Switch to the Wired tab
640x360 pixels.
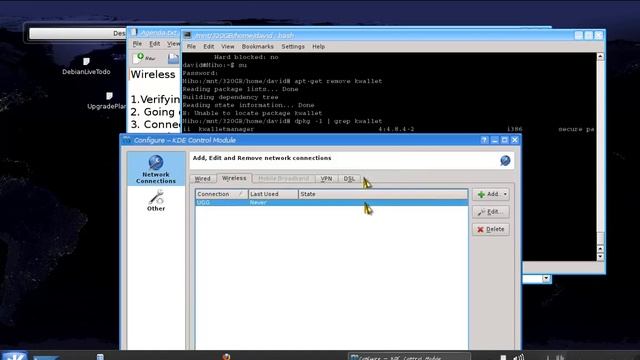[x=202, y=179]
